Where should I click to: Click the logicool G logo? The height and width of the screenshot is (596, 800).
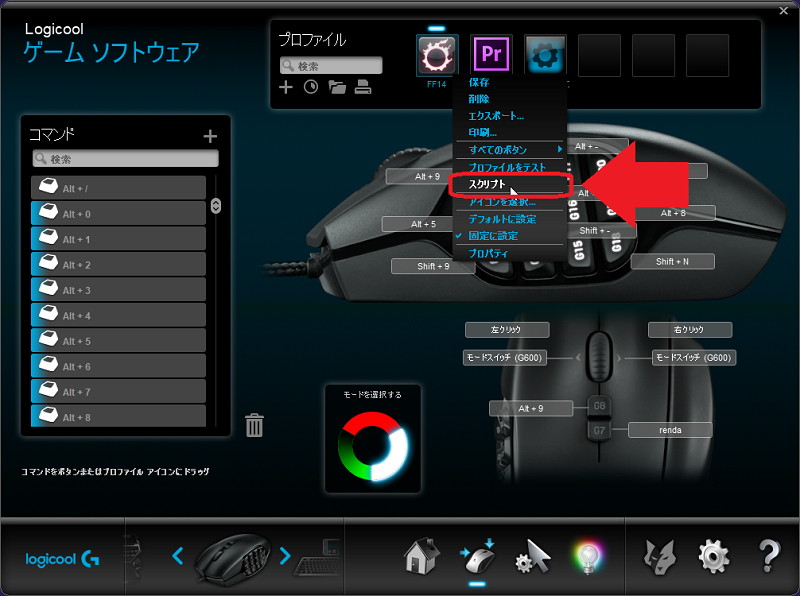62,559
